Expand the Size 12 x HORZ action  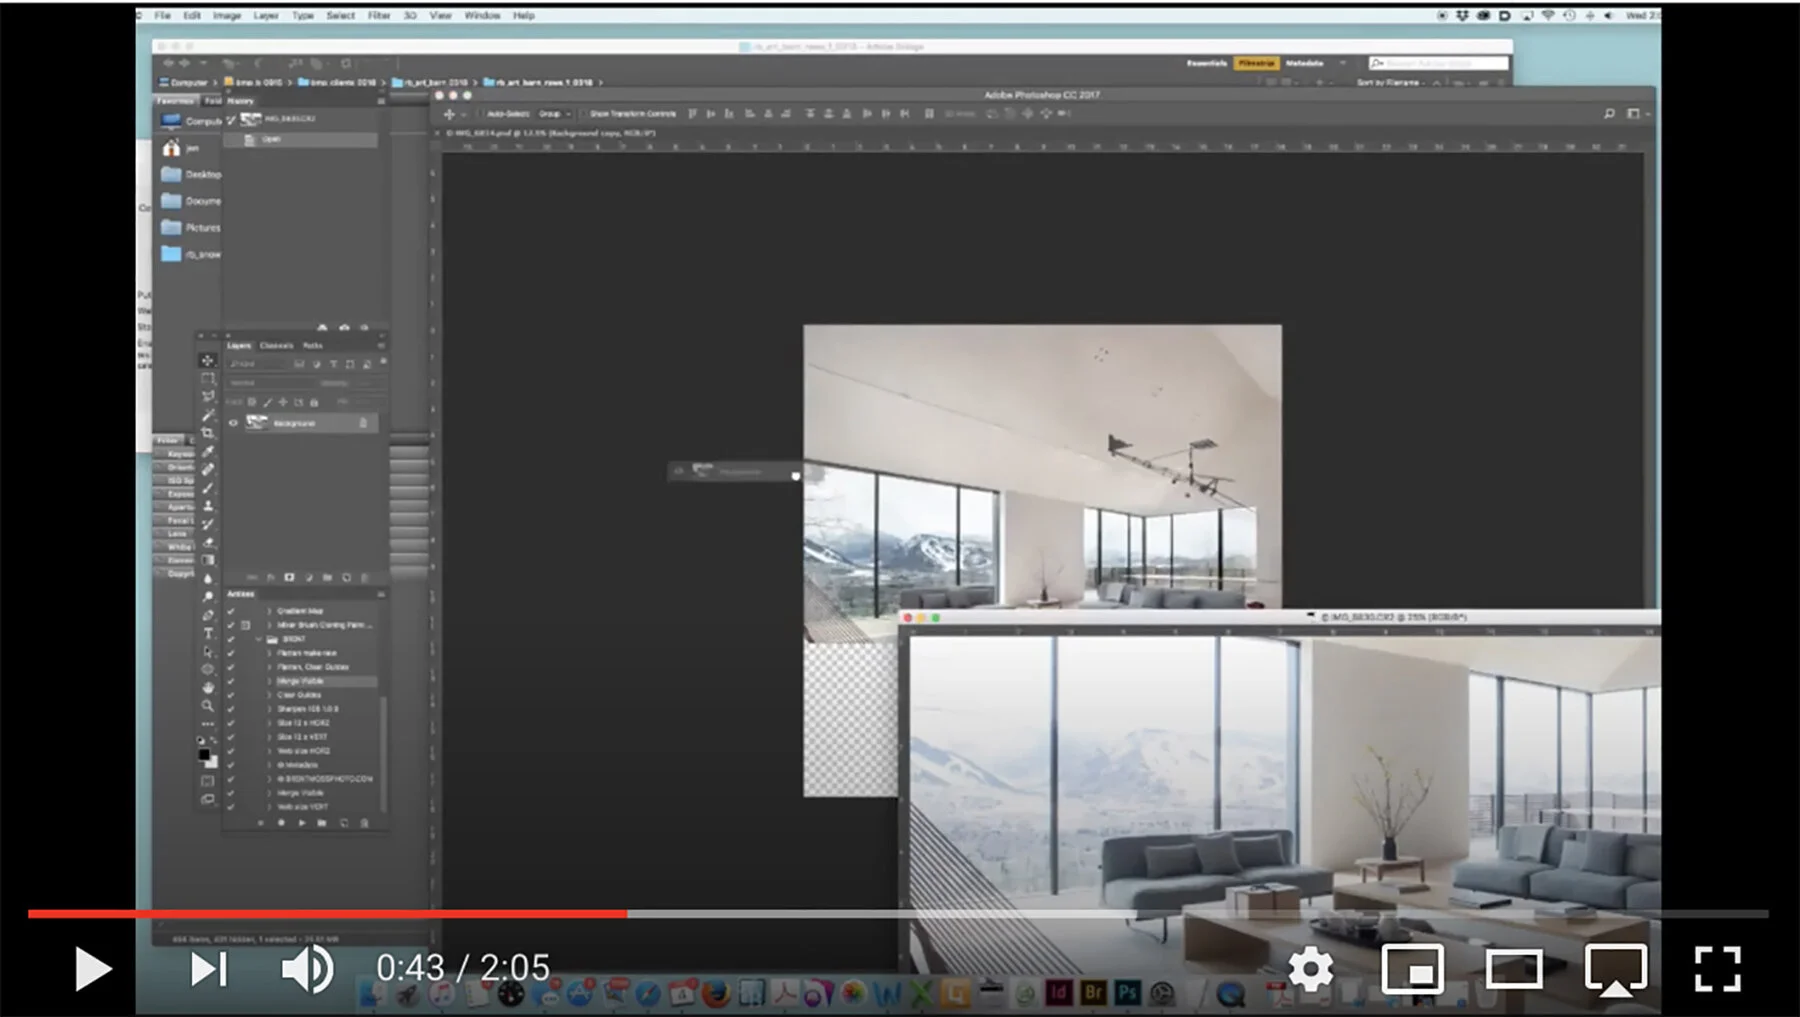[x=270, y=723]
